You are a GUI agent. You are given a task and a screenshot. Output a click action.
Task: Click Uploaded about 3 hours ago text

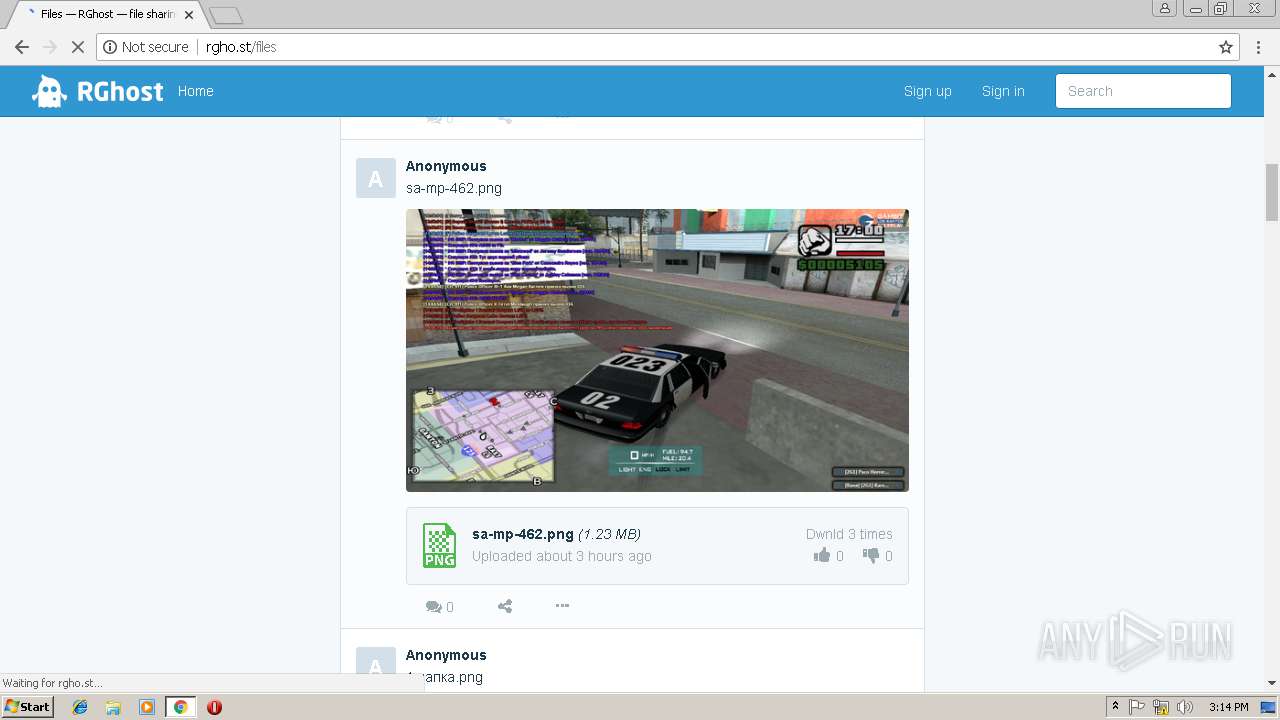[562, 556]
